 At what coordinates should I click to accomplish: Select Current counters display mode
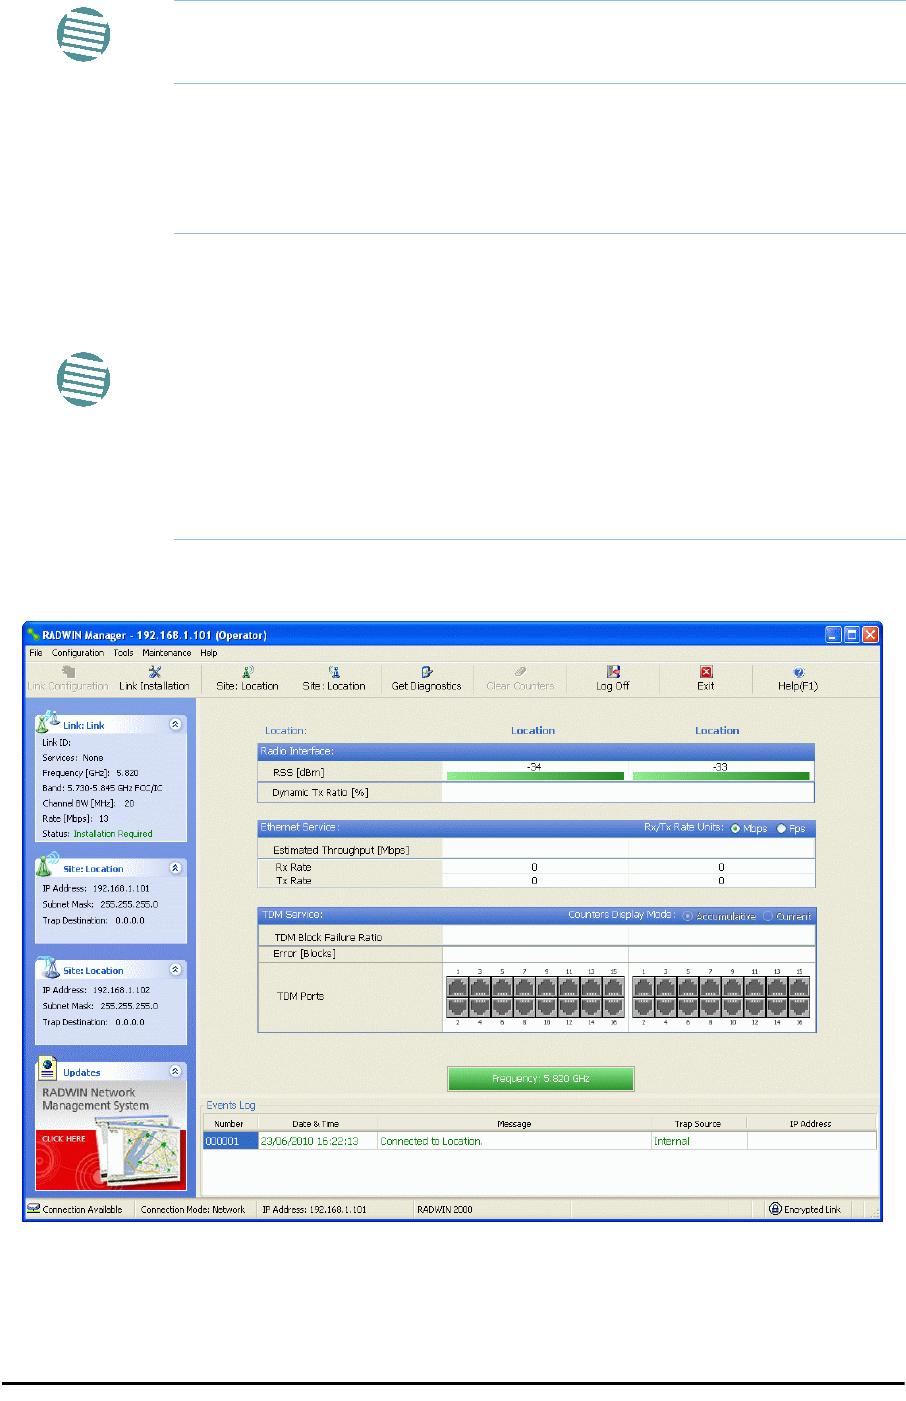(769, 916)
